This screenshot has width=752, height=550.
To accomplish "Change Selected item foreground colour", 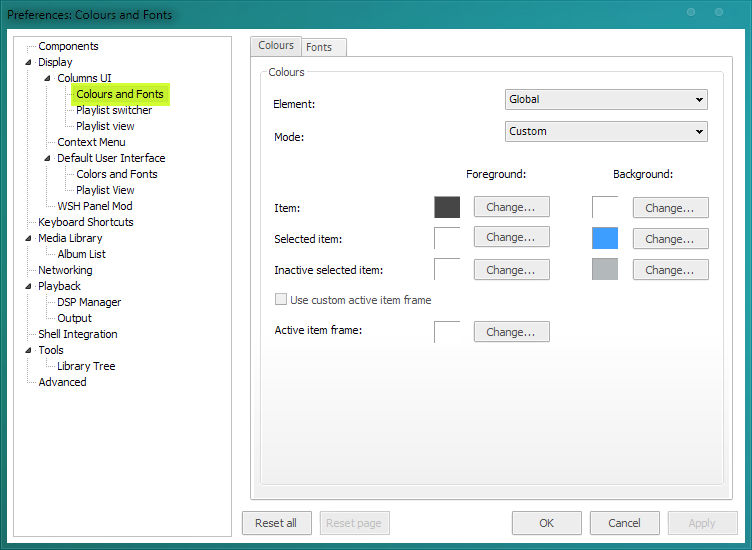I will coord(512,237).
